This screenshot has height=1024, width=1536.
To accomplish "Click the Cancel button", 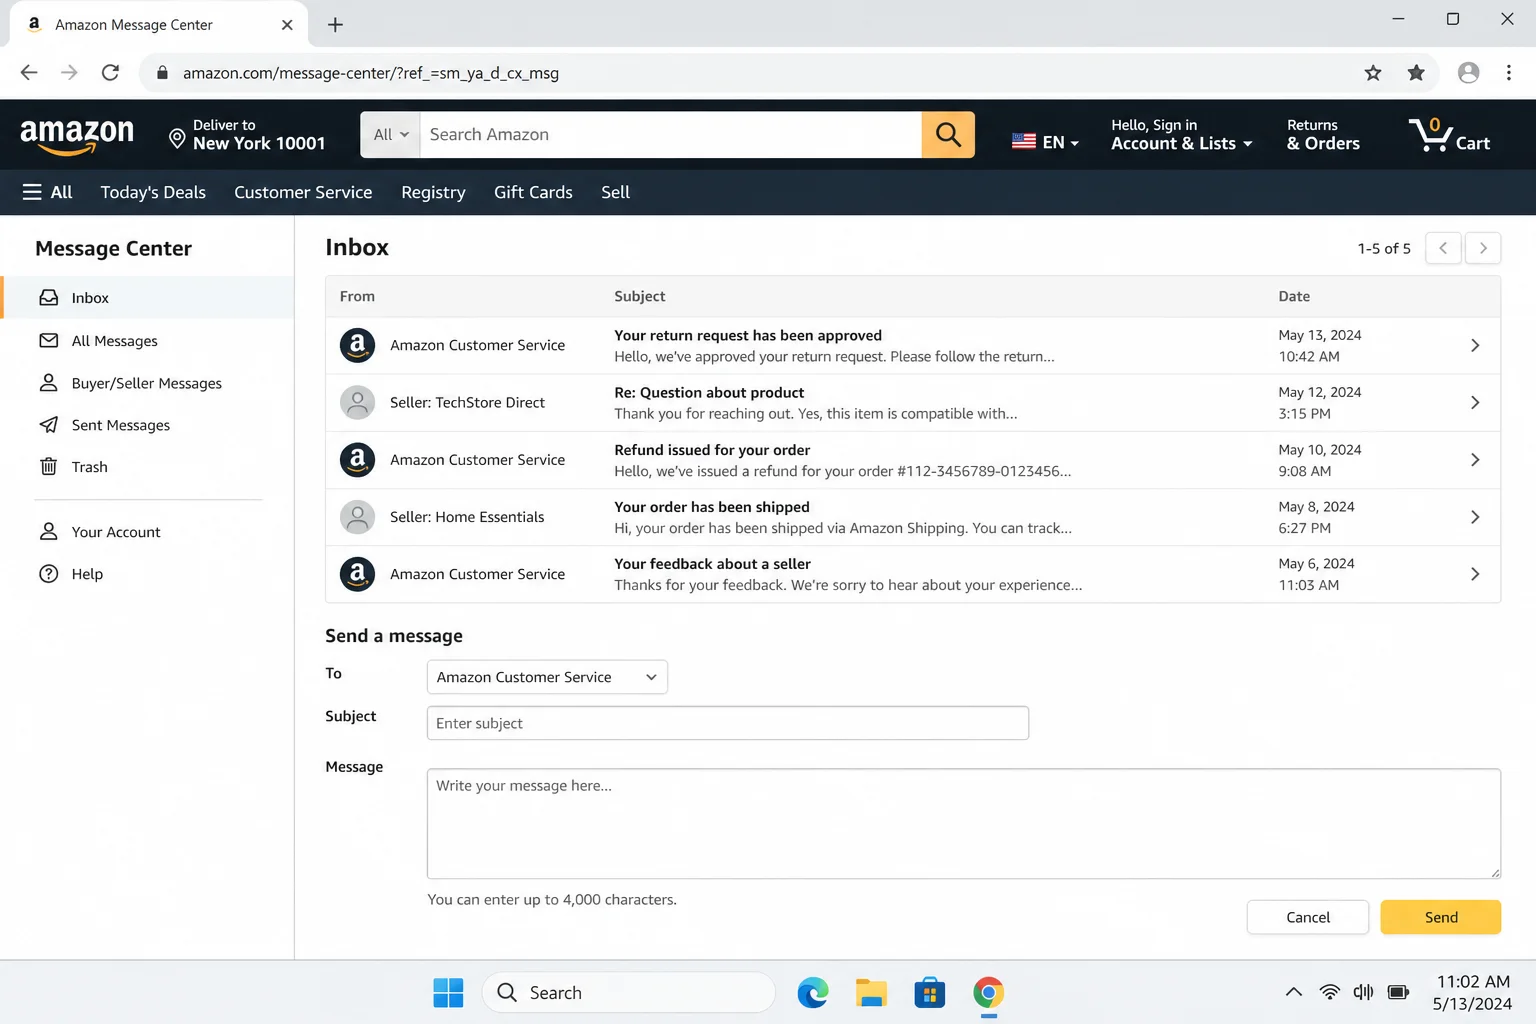I will click(1308, 917).
